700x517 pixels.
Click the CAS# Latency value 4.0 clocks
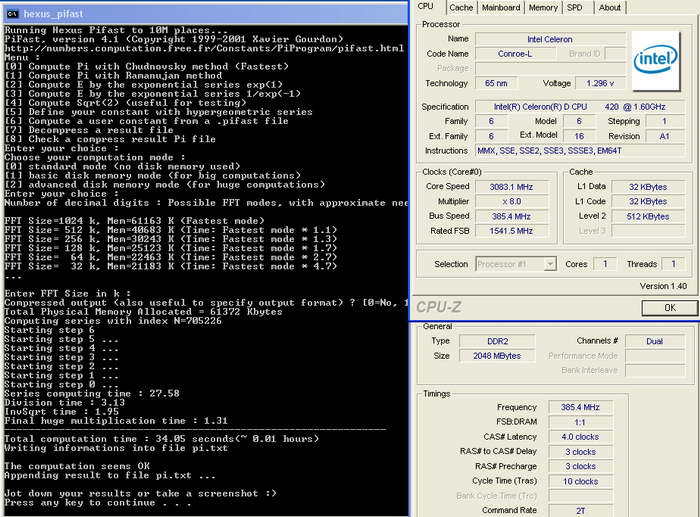click(580, 437)
